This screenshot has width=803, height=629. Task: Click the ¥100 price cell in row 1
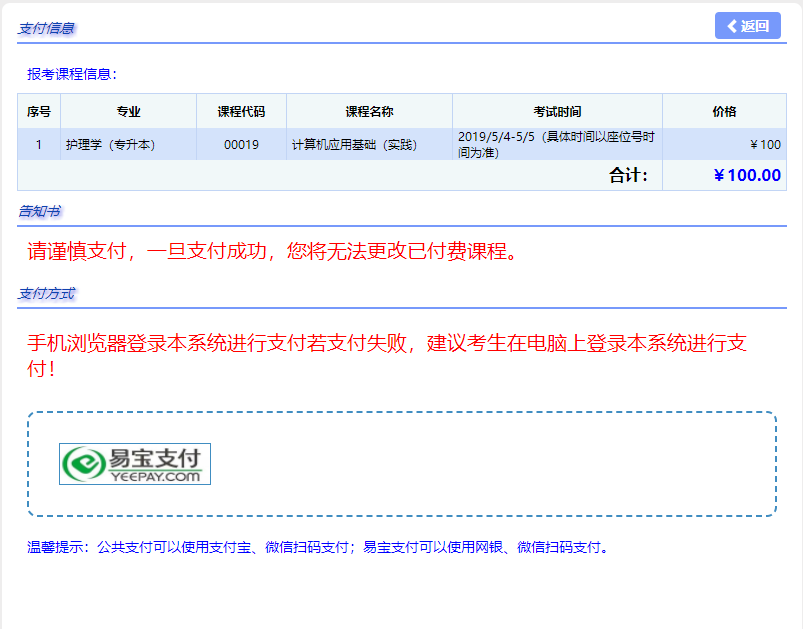(765, 145)
